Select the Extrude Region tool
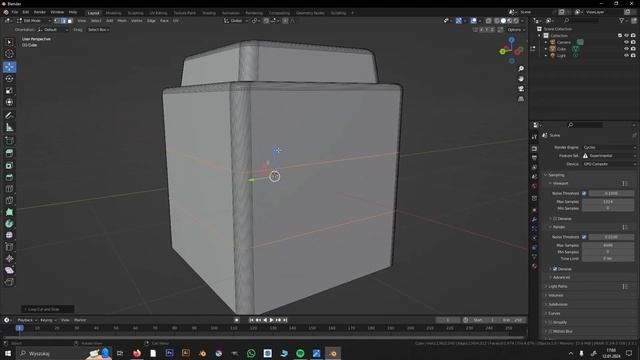 [9, 153]
